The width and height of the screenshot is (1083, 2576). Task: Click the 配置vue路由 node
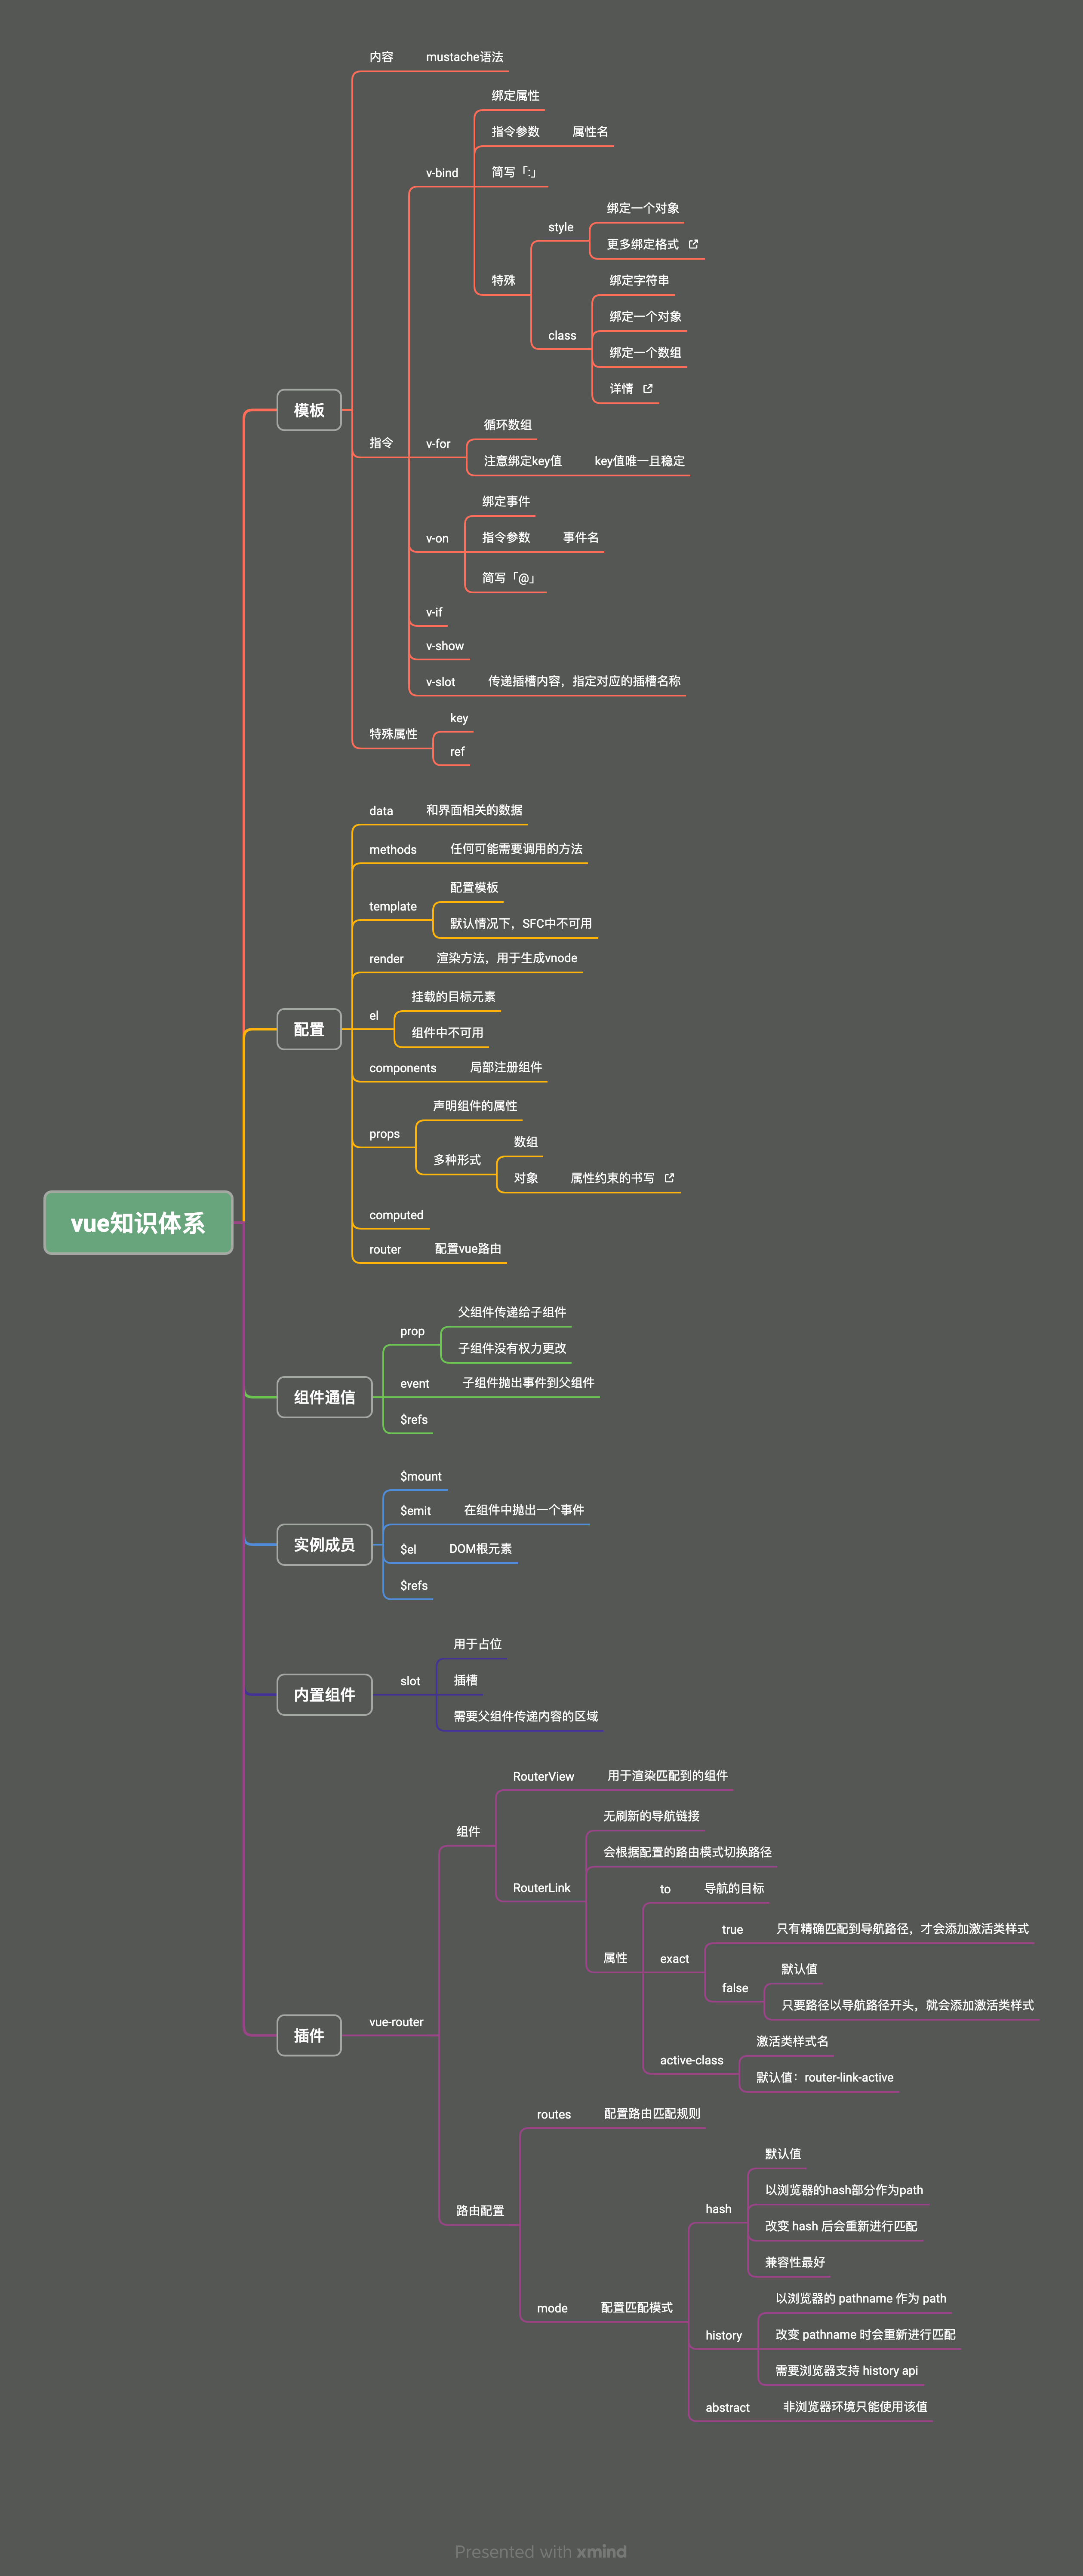pyautogui.click(x=468, y=1249)
